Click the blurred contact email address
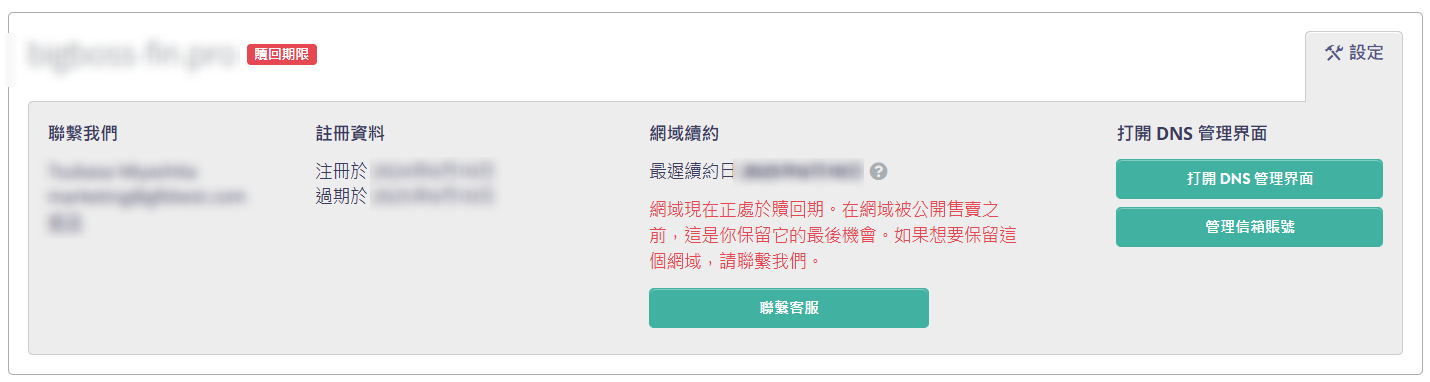 (147, 197)
